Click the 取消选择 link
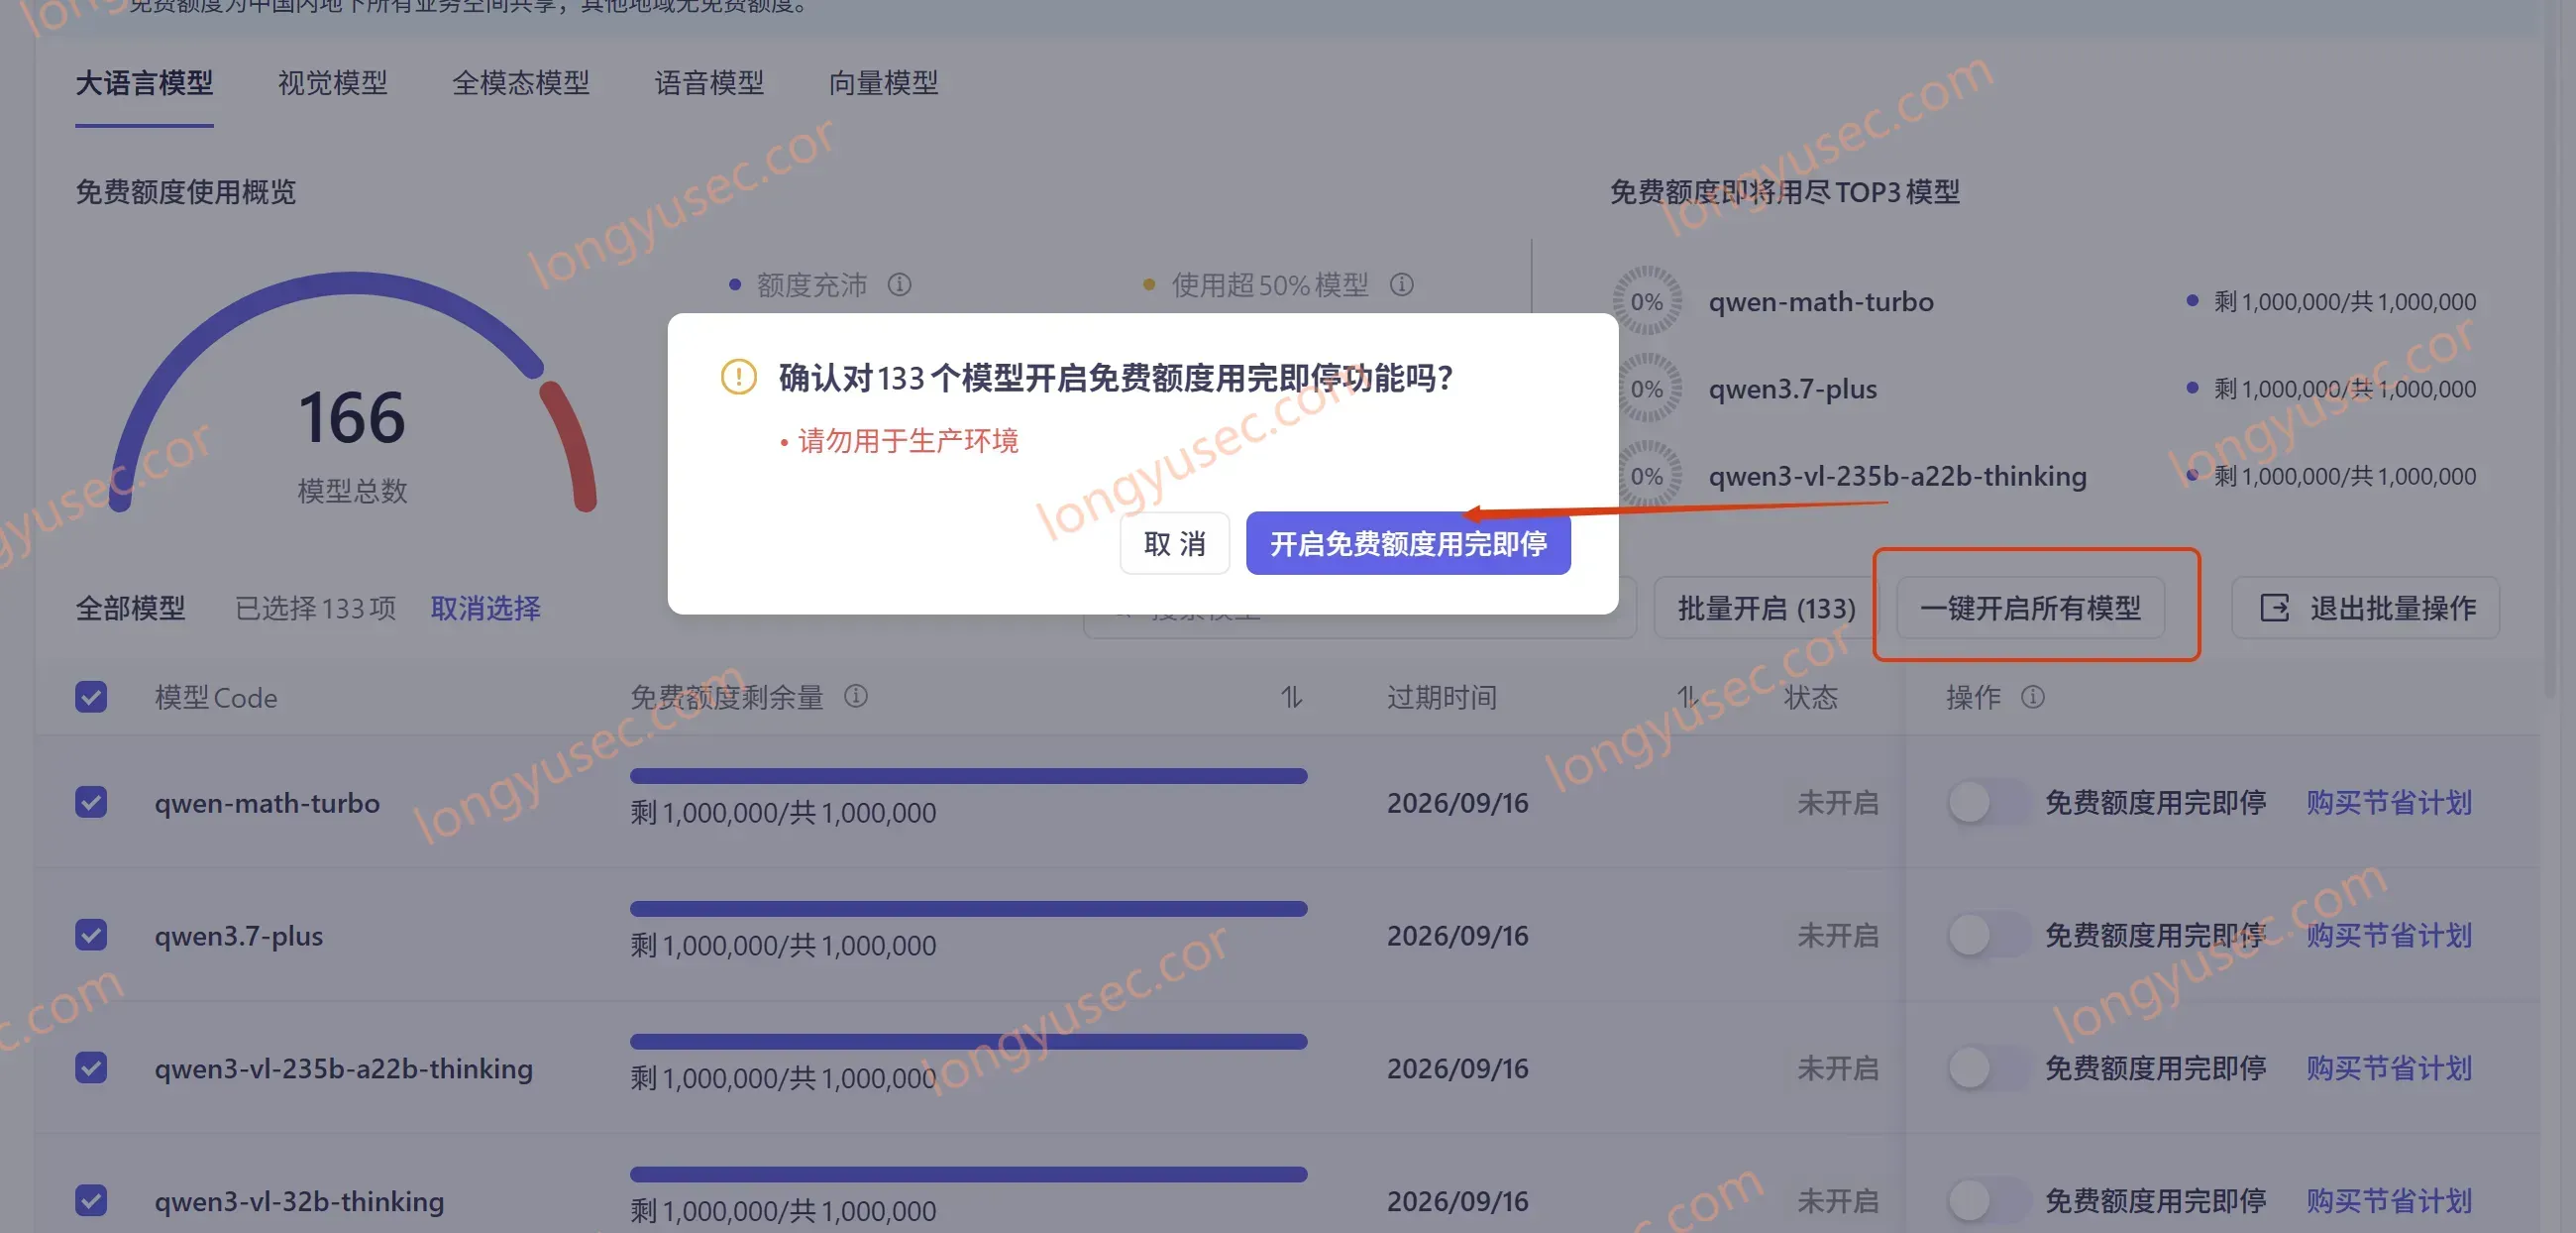 [x=485, y=608]
